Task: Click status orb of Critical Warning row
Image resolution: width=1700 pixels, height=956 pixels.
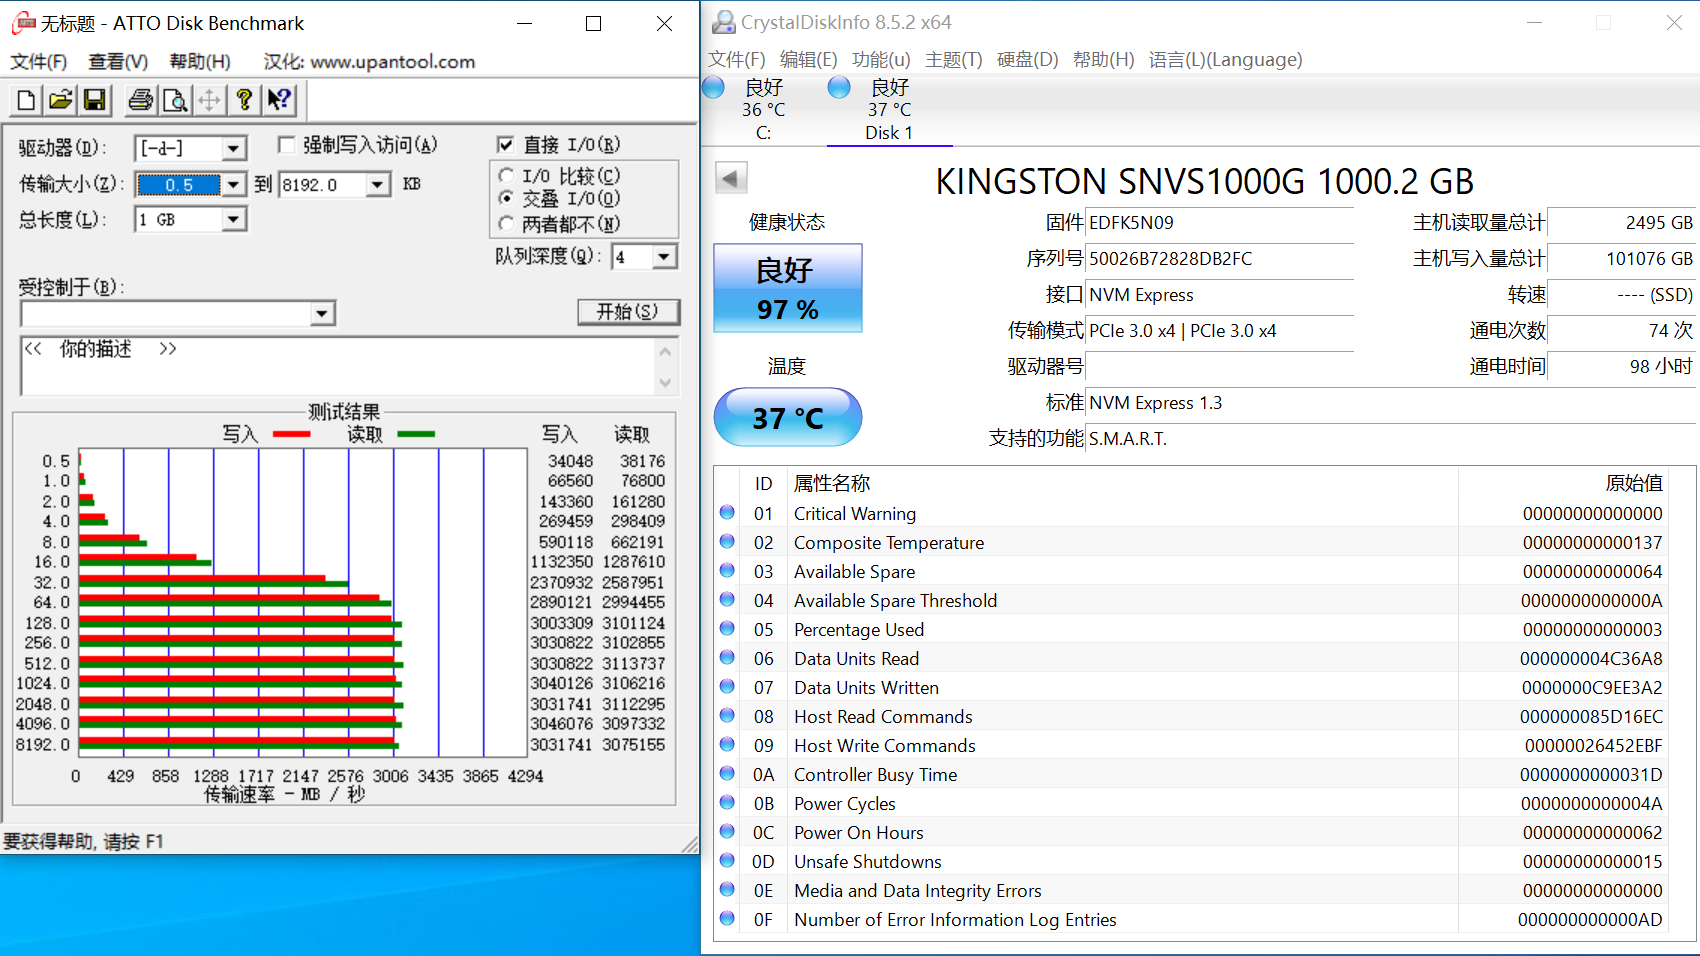Action: [727, 512]
